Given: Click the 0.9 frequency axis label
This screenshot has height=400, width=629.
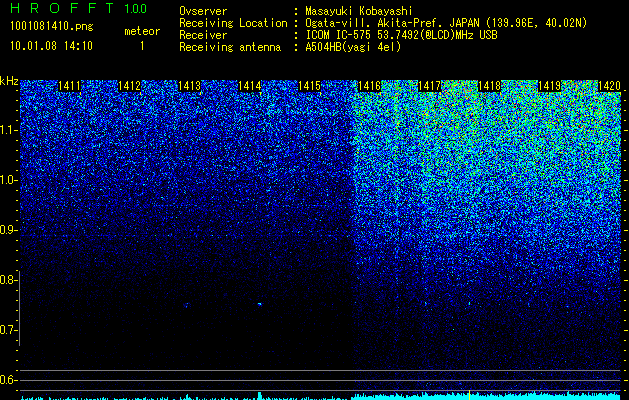Looking at the screenshot, I should (x=8, y=230).
